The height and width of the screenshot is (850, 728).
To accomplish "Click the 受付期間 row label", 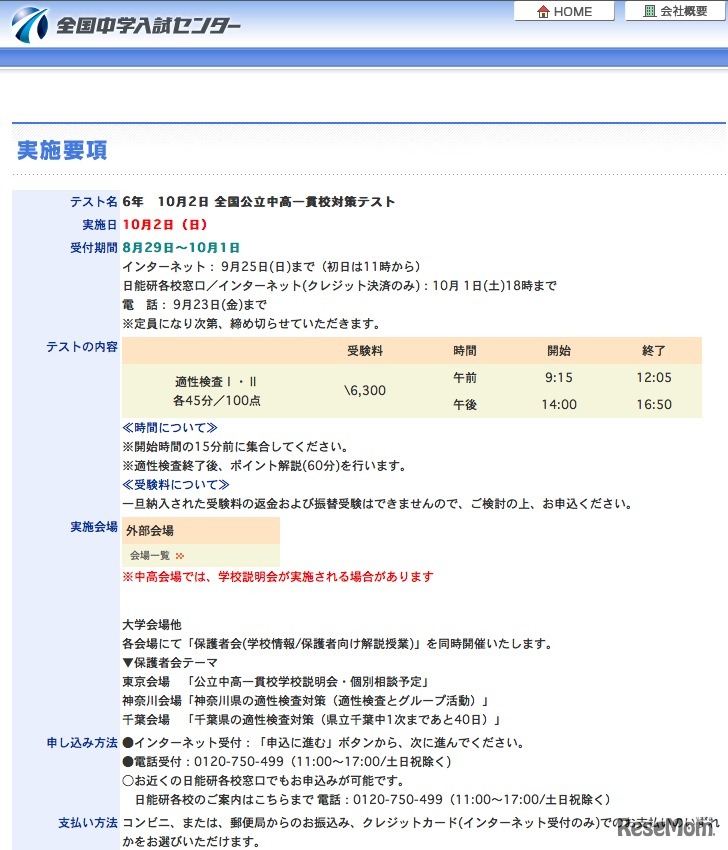I will tap(94, 248).
